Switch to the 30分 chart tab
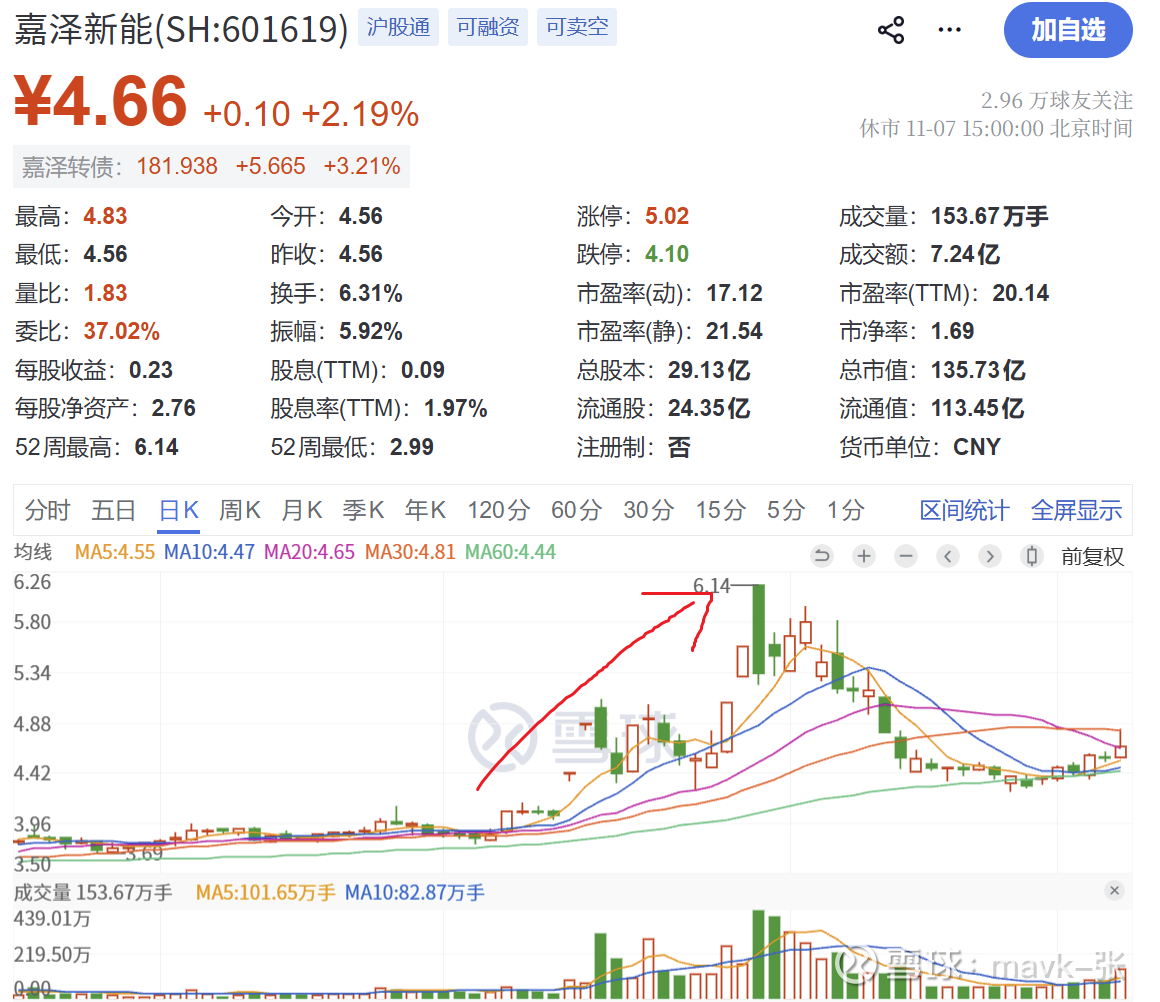 [x=648, y=510]
